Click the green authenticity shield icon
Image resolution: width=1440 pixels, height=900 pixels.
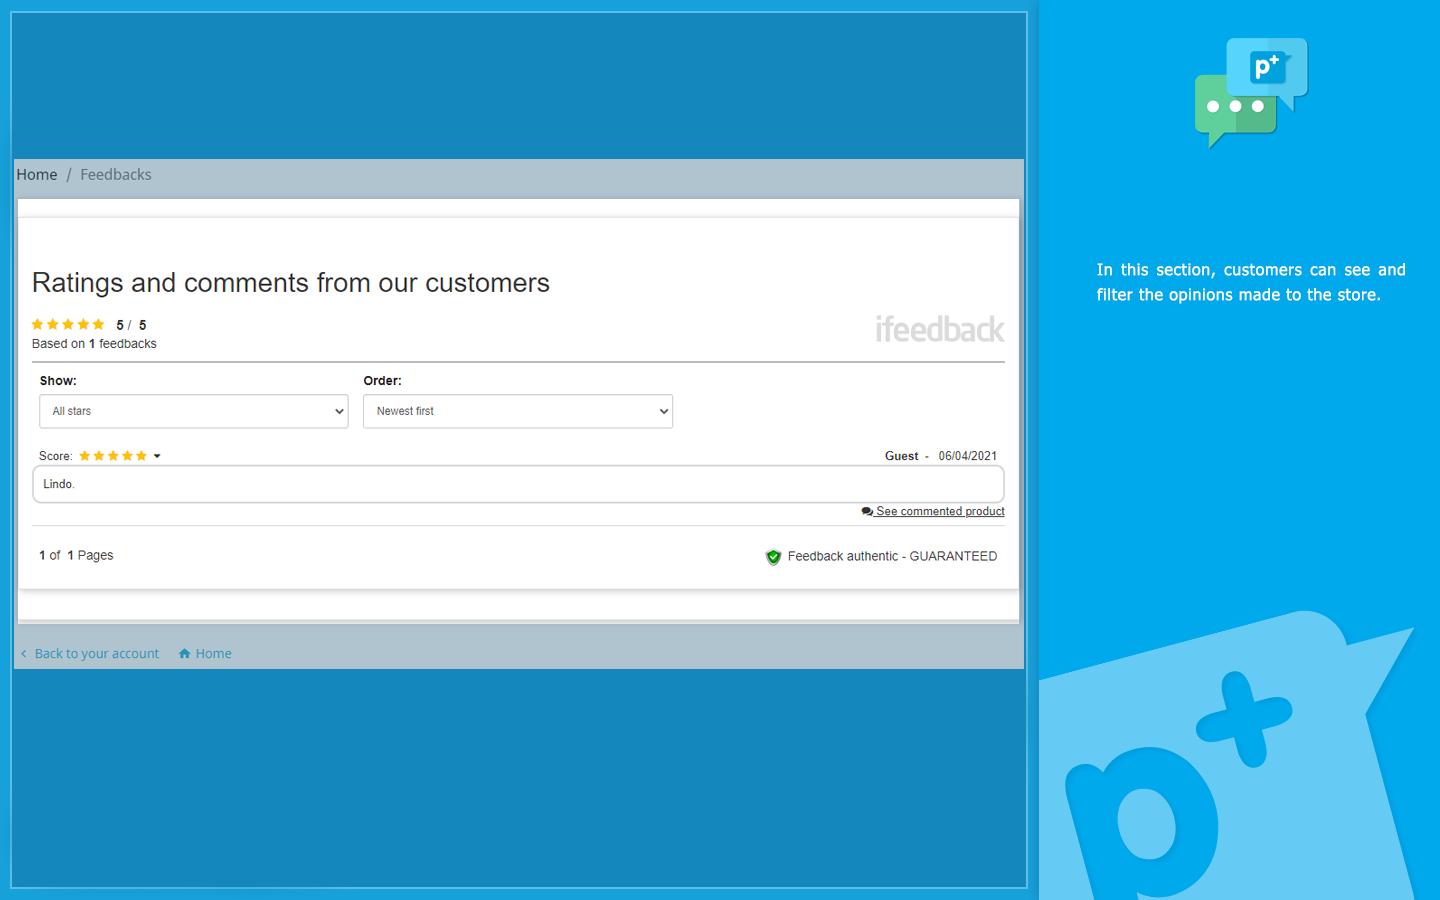point(773,557)
